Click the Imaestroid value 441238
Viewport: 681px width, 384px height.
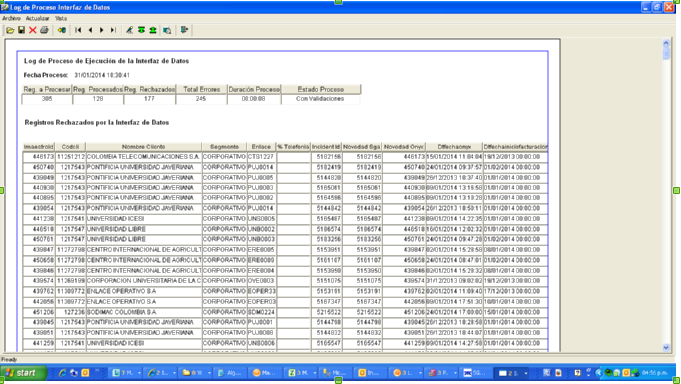(x=39, y=218)
